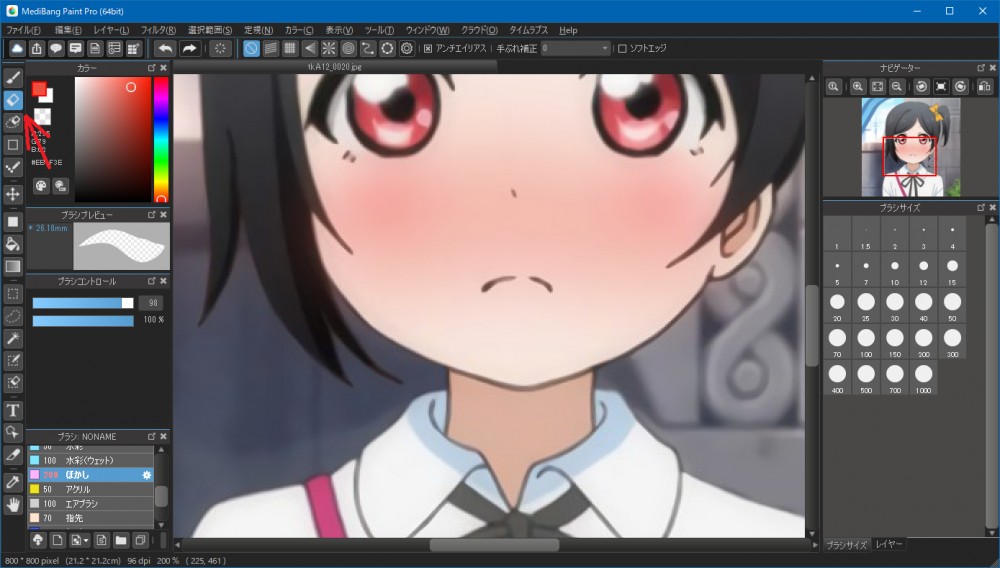The width and height of the screenshot is (1000, 568).
Task: Open the ファイル menu
Action: (24, 30)
